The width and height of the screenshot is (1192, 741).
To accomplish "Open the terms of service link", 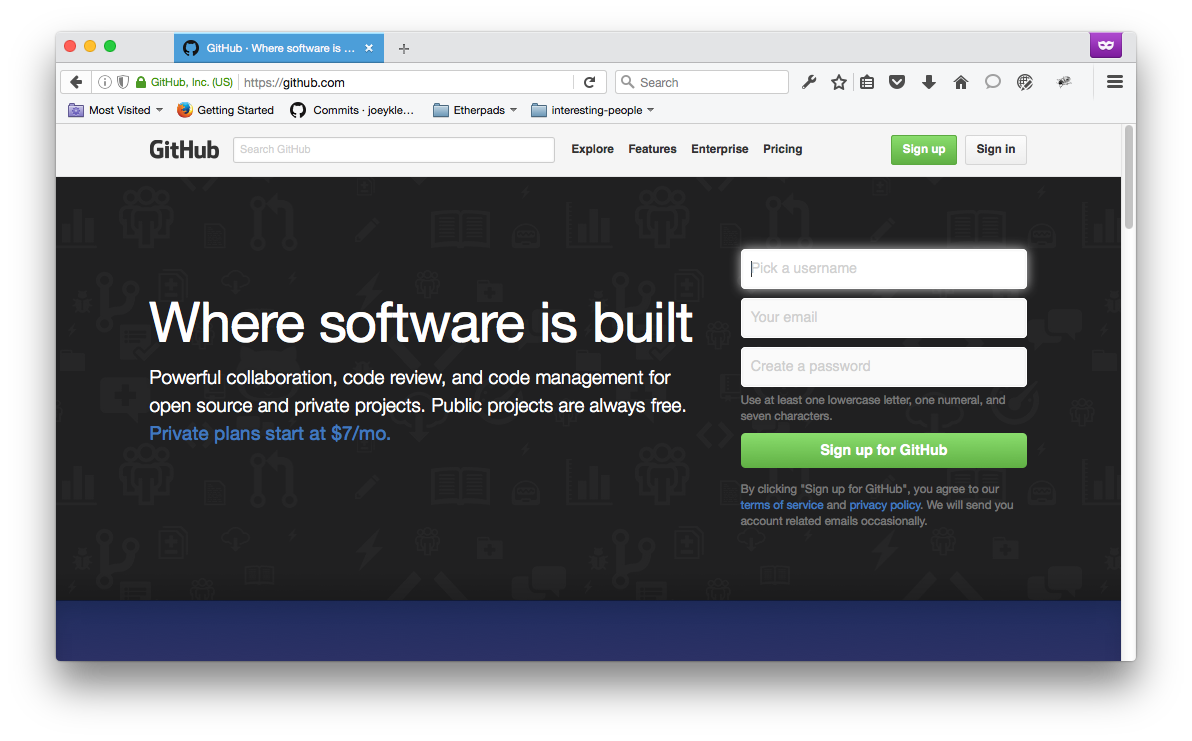I will click(x=781, y=505).
